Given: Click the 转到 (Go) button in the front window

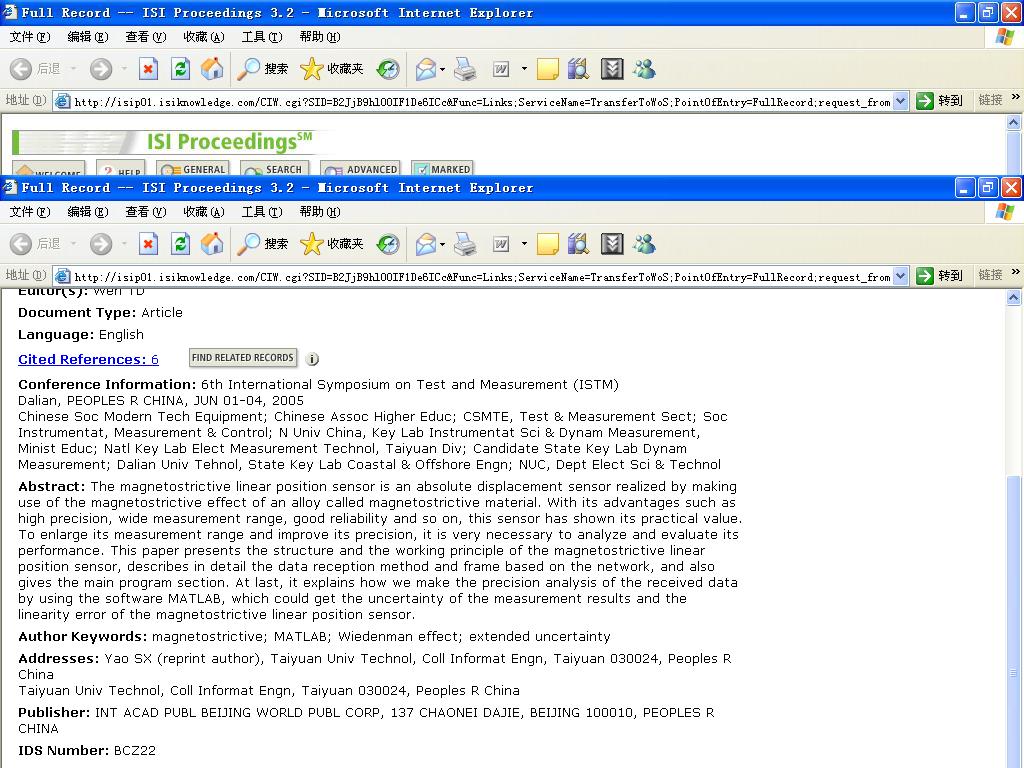Looking at the screenshot, I should (940, 276).
